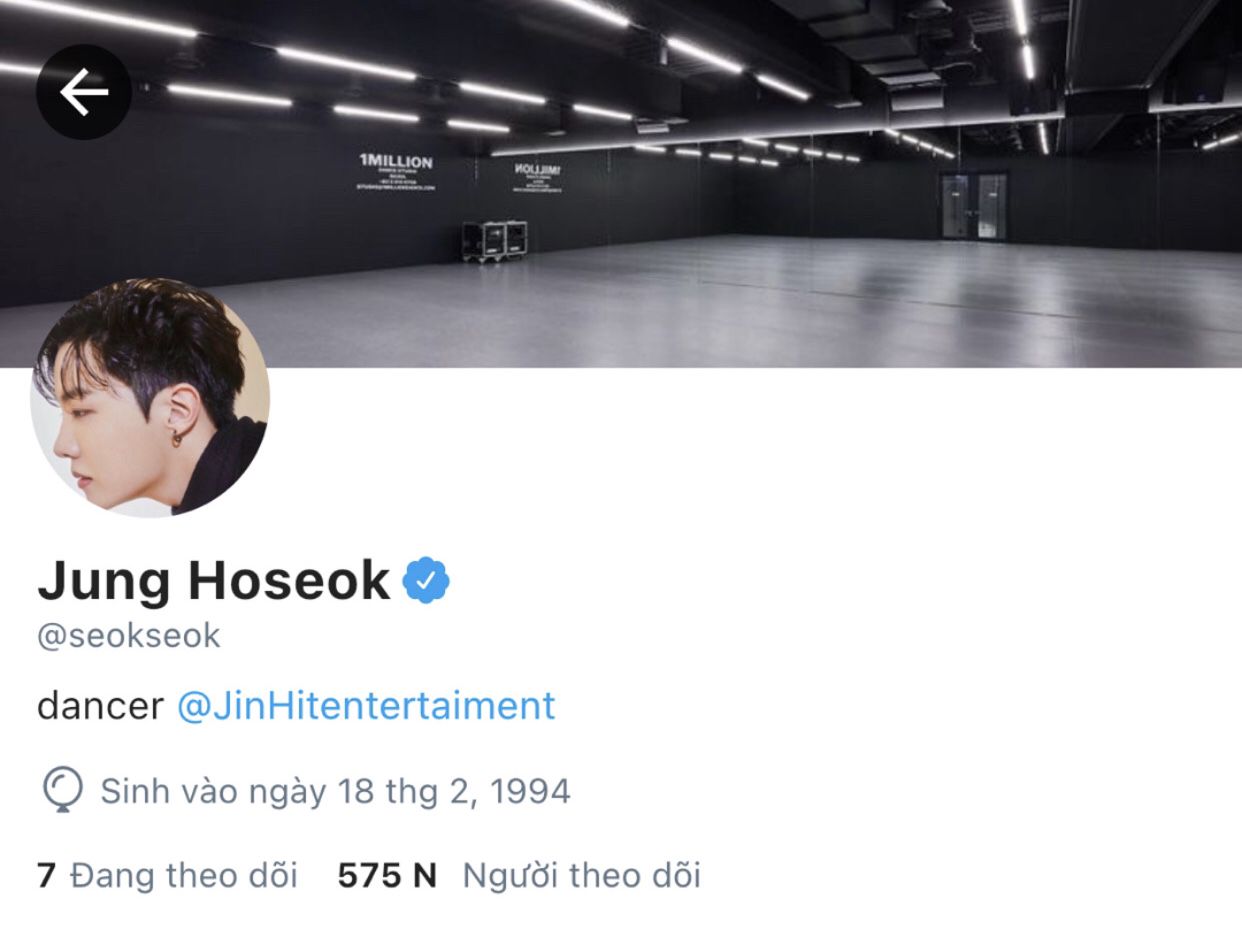Viewport: 1242px width, 948px height.
Task: Open Jung Hoseok's profile picture
Action: coord(150,397)
